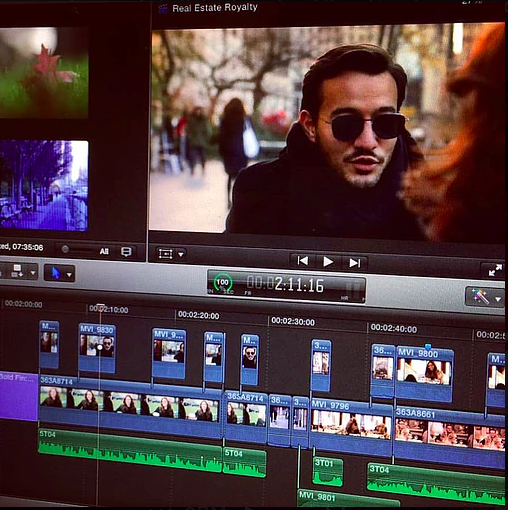Click the 00:02:30:00 ruler mark
Screen dimensions: 508x510
click(x=293, y=322)
